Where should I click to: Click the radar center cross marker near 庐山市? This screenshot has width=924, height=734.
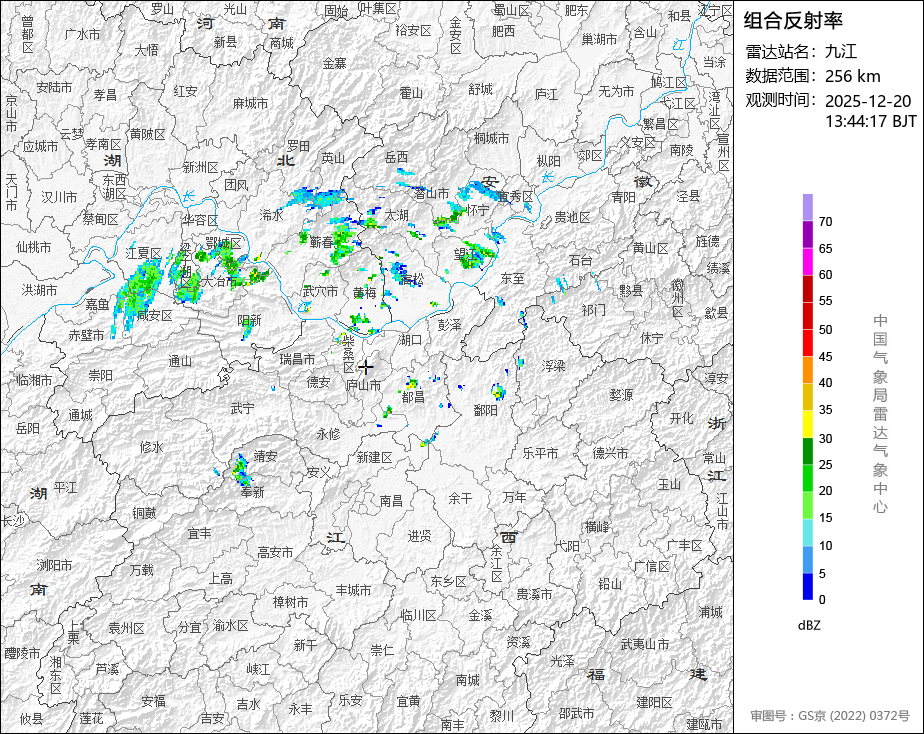click(365, 368)
